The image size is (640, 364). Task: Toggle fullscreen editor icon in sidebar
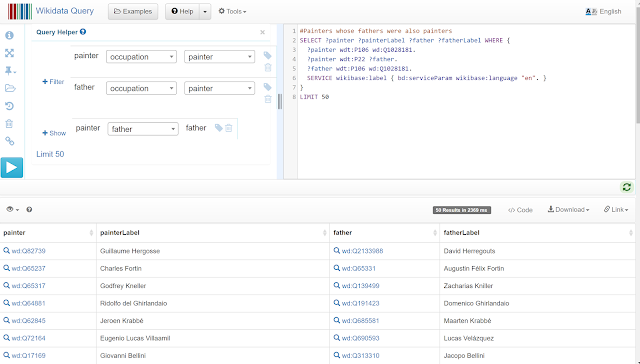point(9,53)
